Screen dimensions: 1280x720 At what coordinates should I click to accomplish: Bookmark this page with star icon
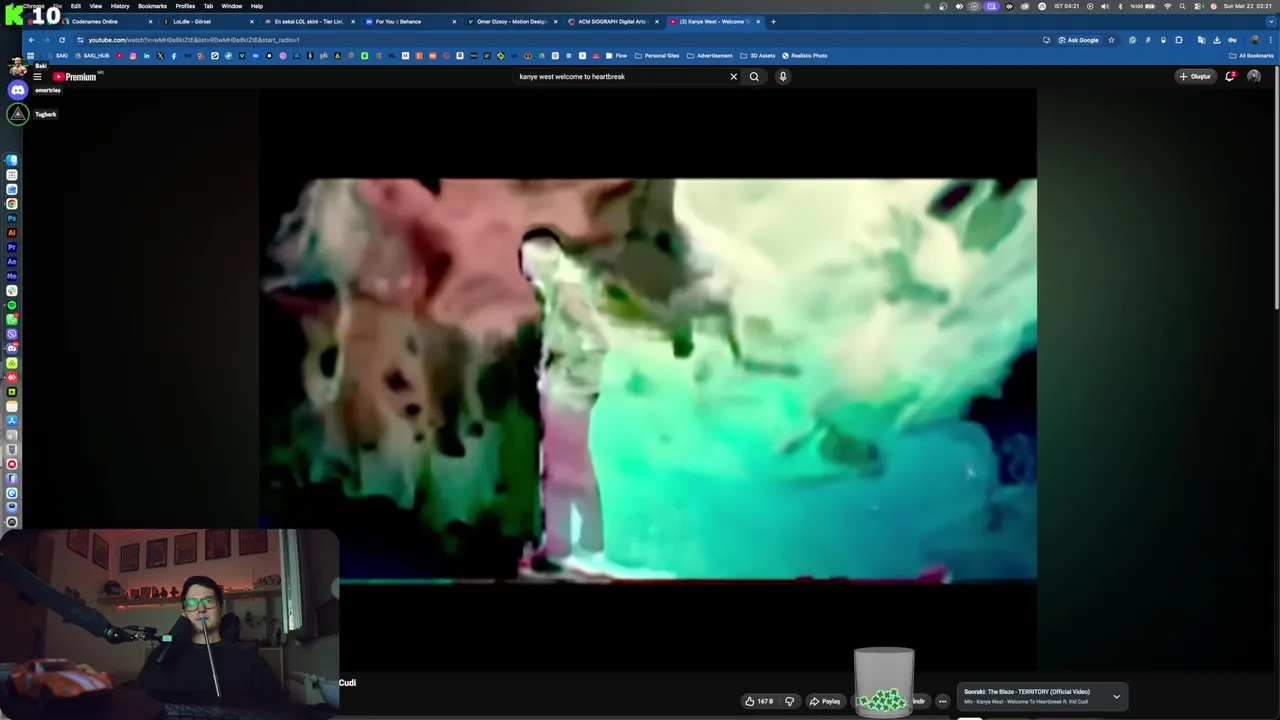(x=1111, y=40)
